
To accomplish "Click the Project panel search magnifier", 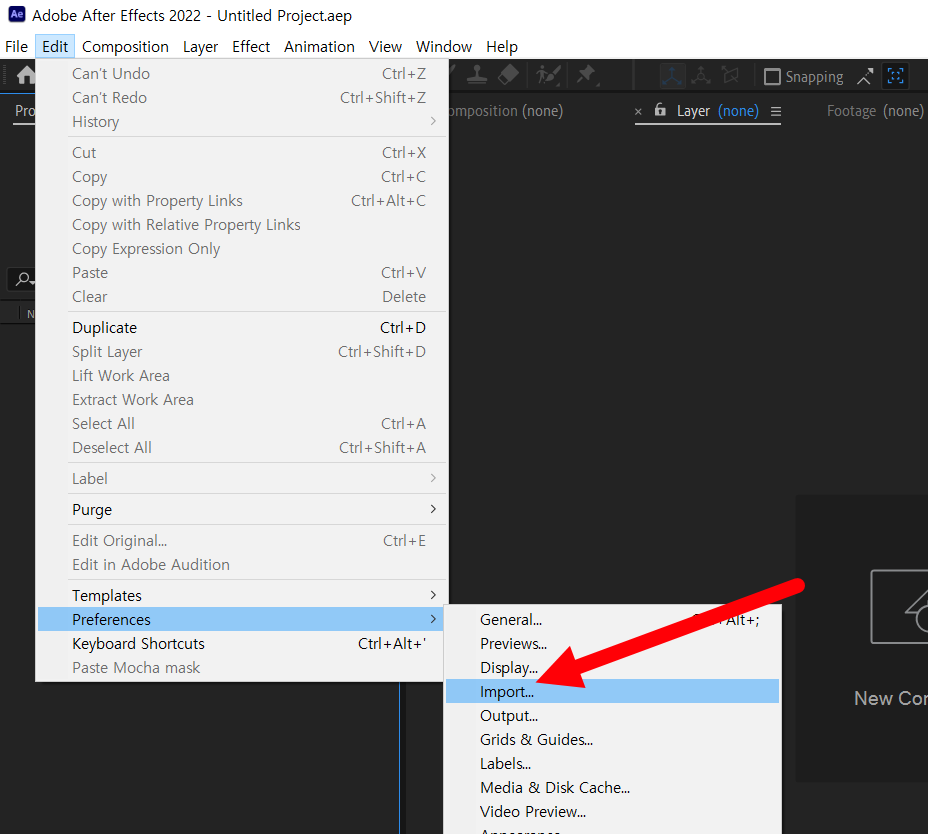I will coord(24,278).
